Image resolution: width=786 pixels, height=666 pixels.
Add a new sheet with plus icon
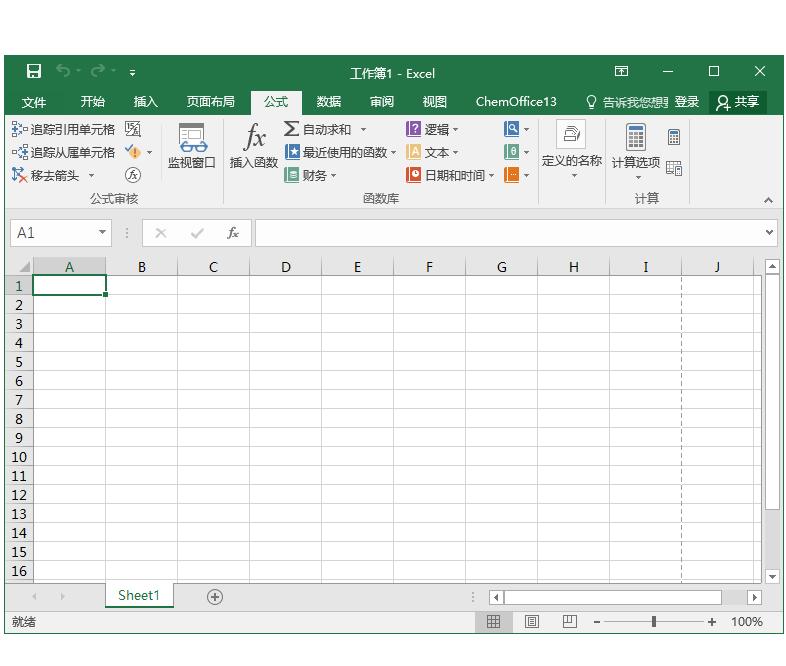point(215,597)
